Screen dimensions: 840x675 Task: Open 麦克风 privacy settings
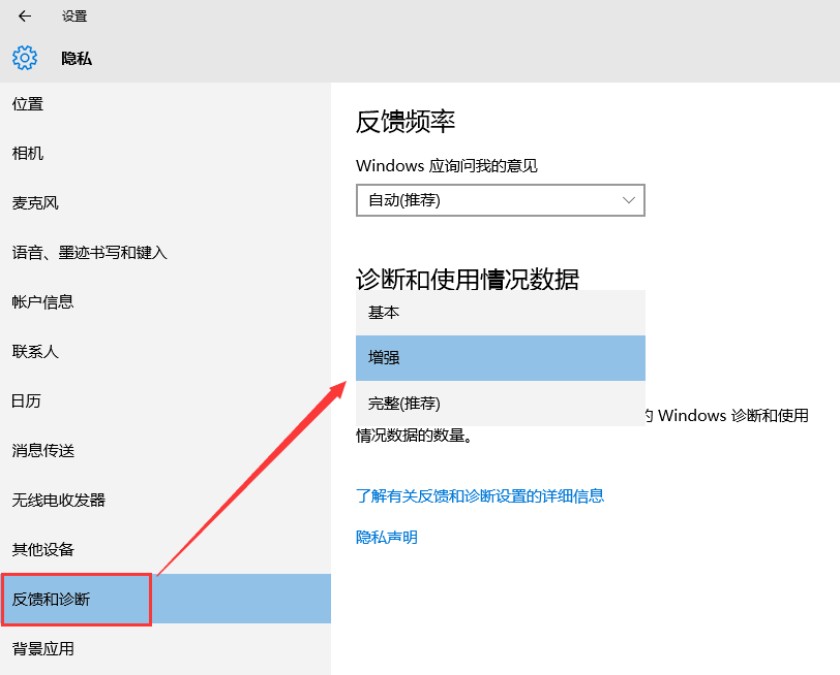pos(34,203)
